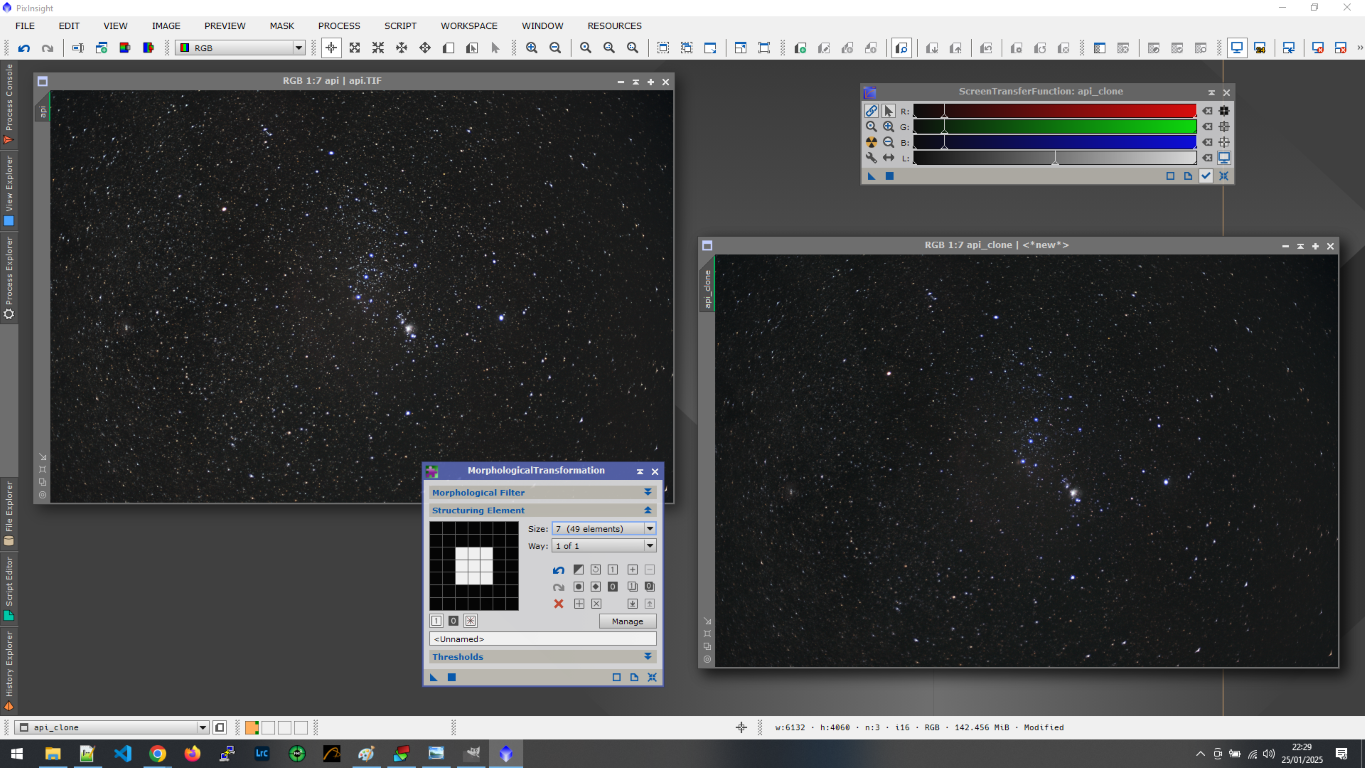The image size is (1365, 768).
Task: Click the blue undo arrow in Structuring Element
Action: pos(559,570)
